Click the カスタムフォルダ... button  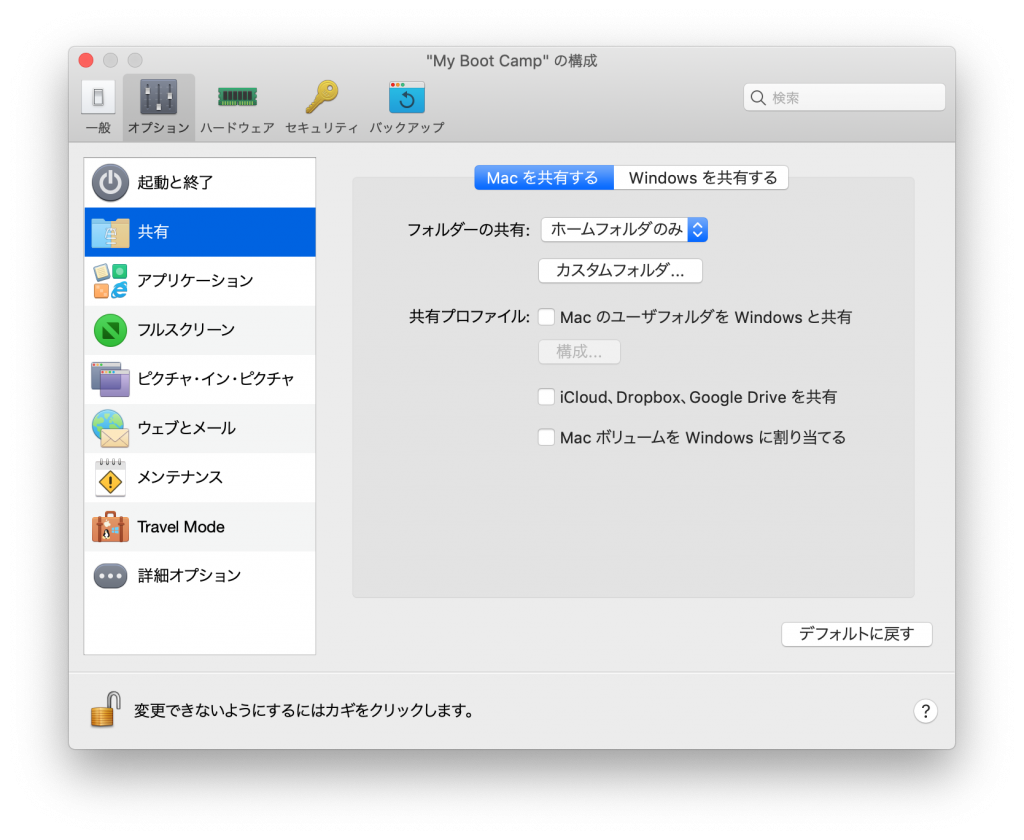(x=620, y=271)
